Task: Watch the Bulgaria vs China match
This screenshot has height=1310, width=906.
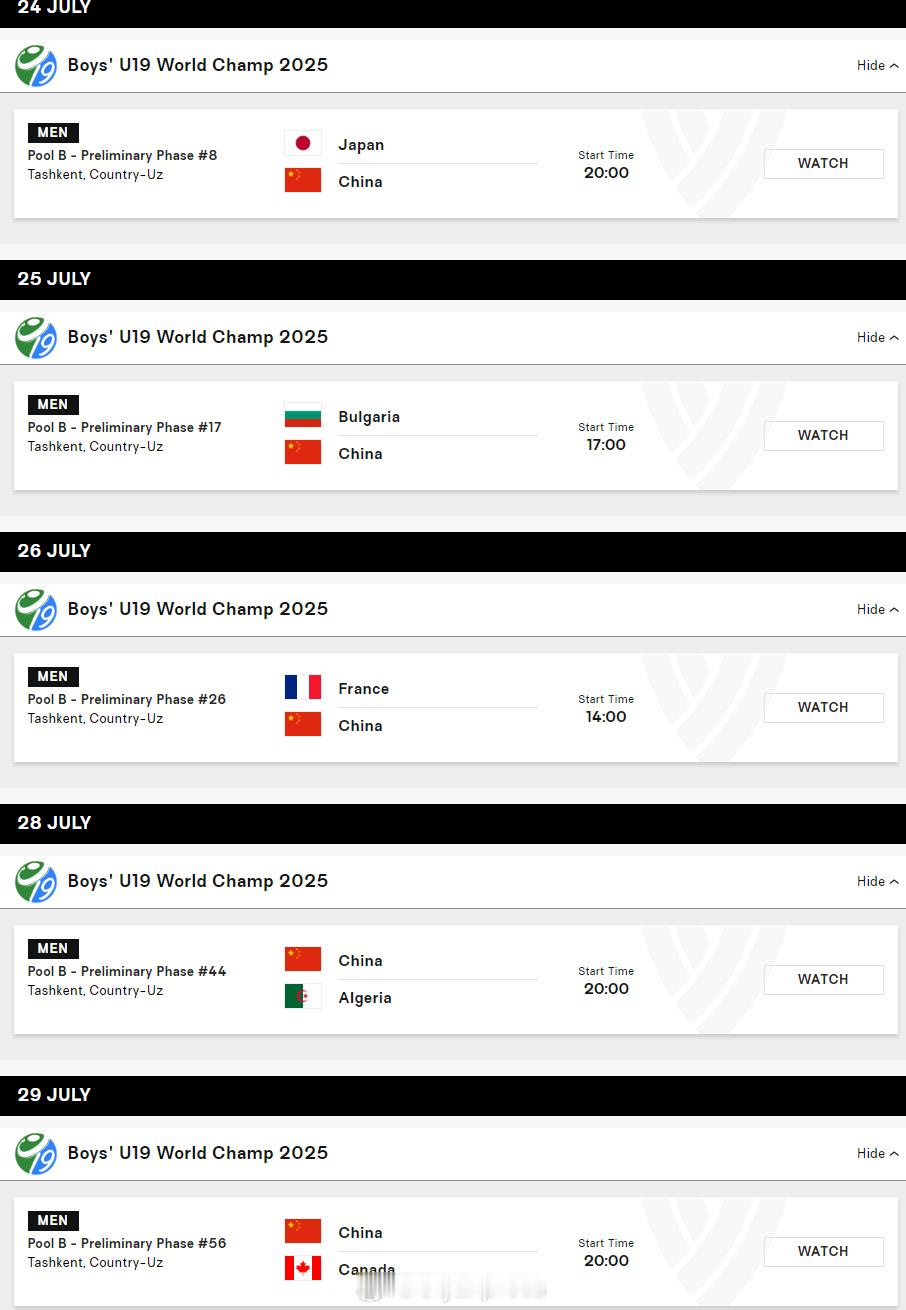Action: pos(823,436)
